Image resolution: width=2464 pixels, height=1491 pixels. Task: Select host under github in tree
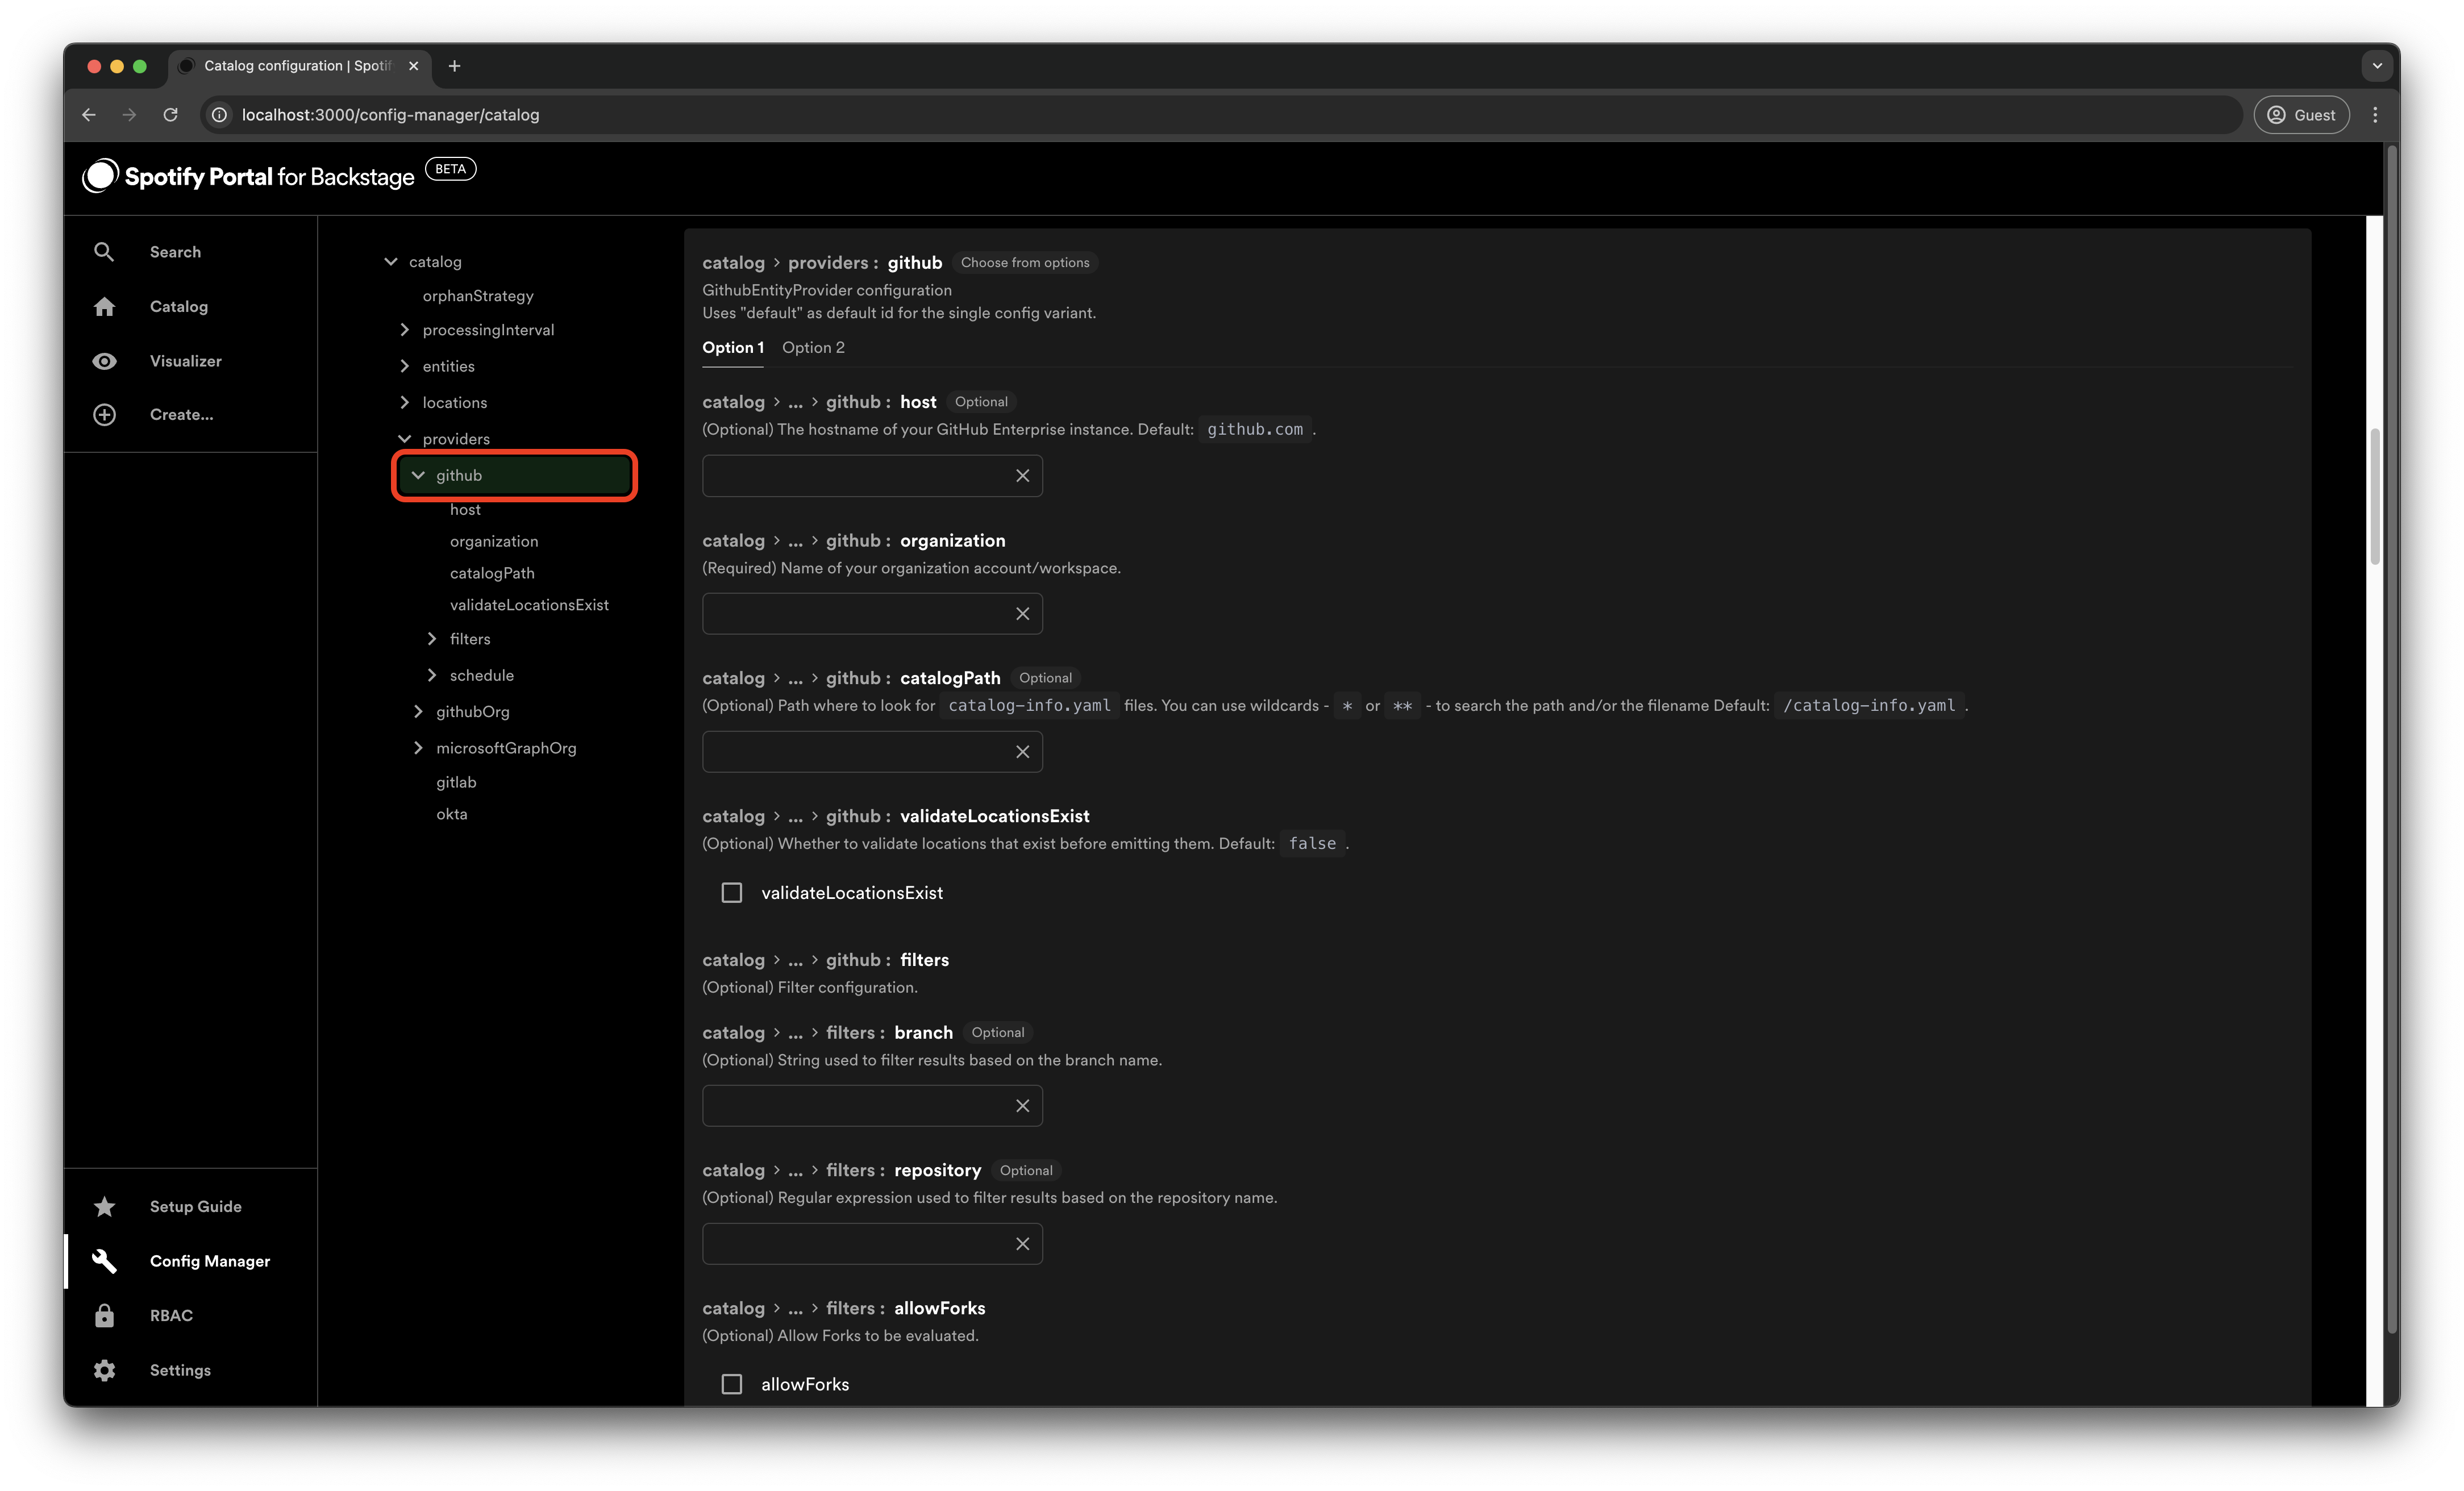pyautogui.click(x=465, y=510)
